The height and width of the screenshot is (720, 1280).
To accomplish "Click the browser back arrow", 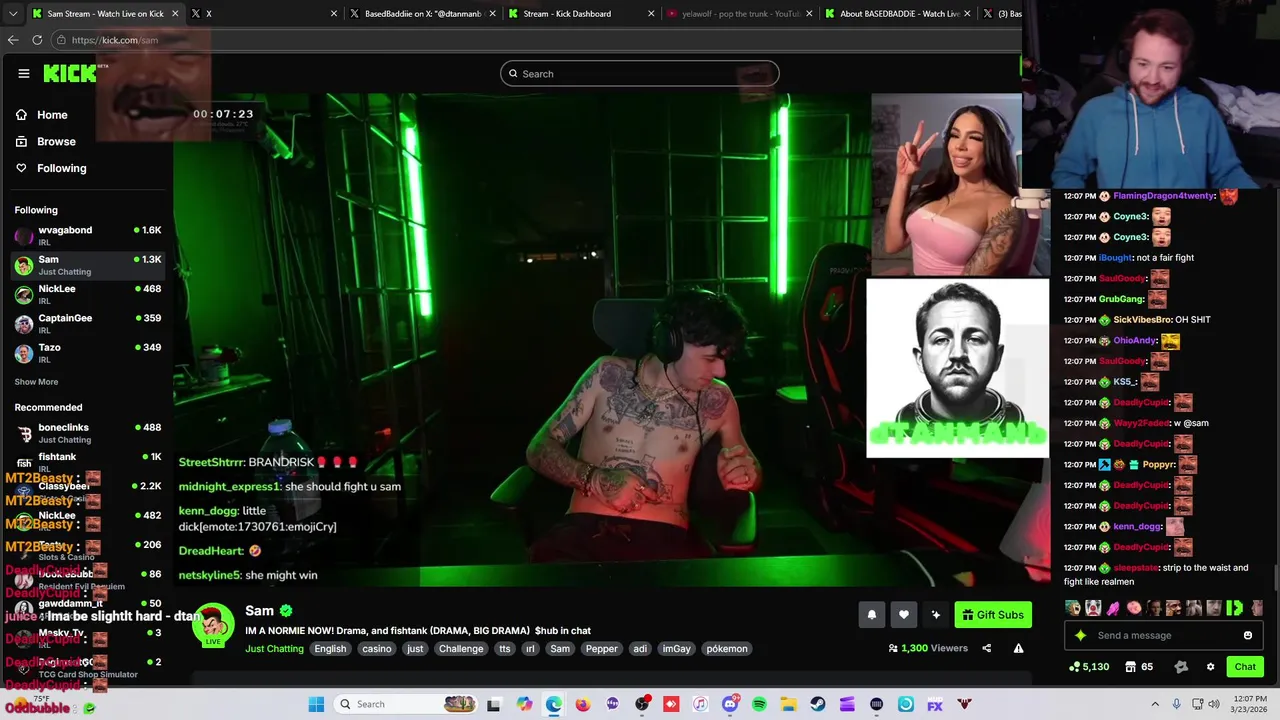I will pyautogui.click(x=13, y=40).
